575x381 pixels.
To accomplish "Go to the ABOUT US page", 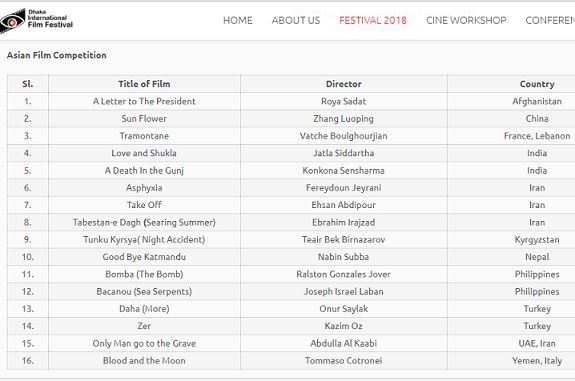I will coord(296,21).
